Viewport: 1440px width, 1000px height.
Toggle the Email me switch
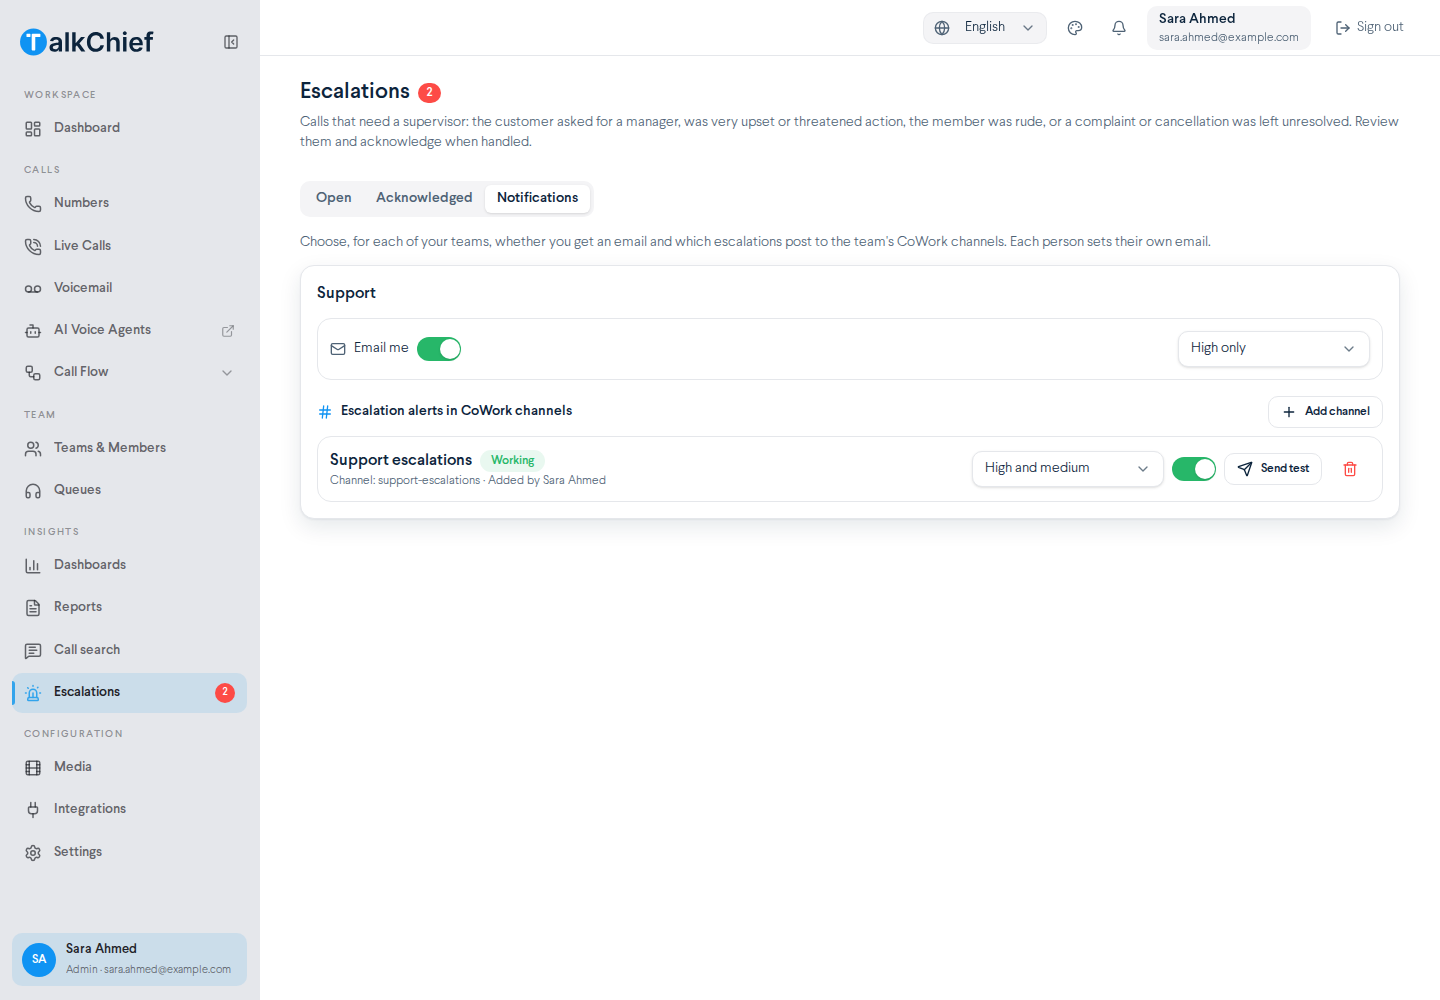click(x=439, y=349)
